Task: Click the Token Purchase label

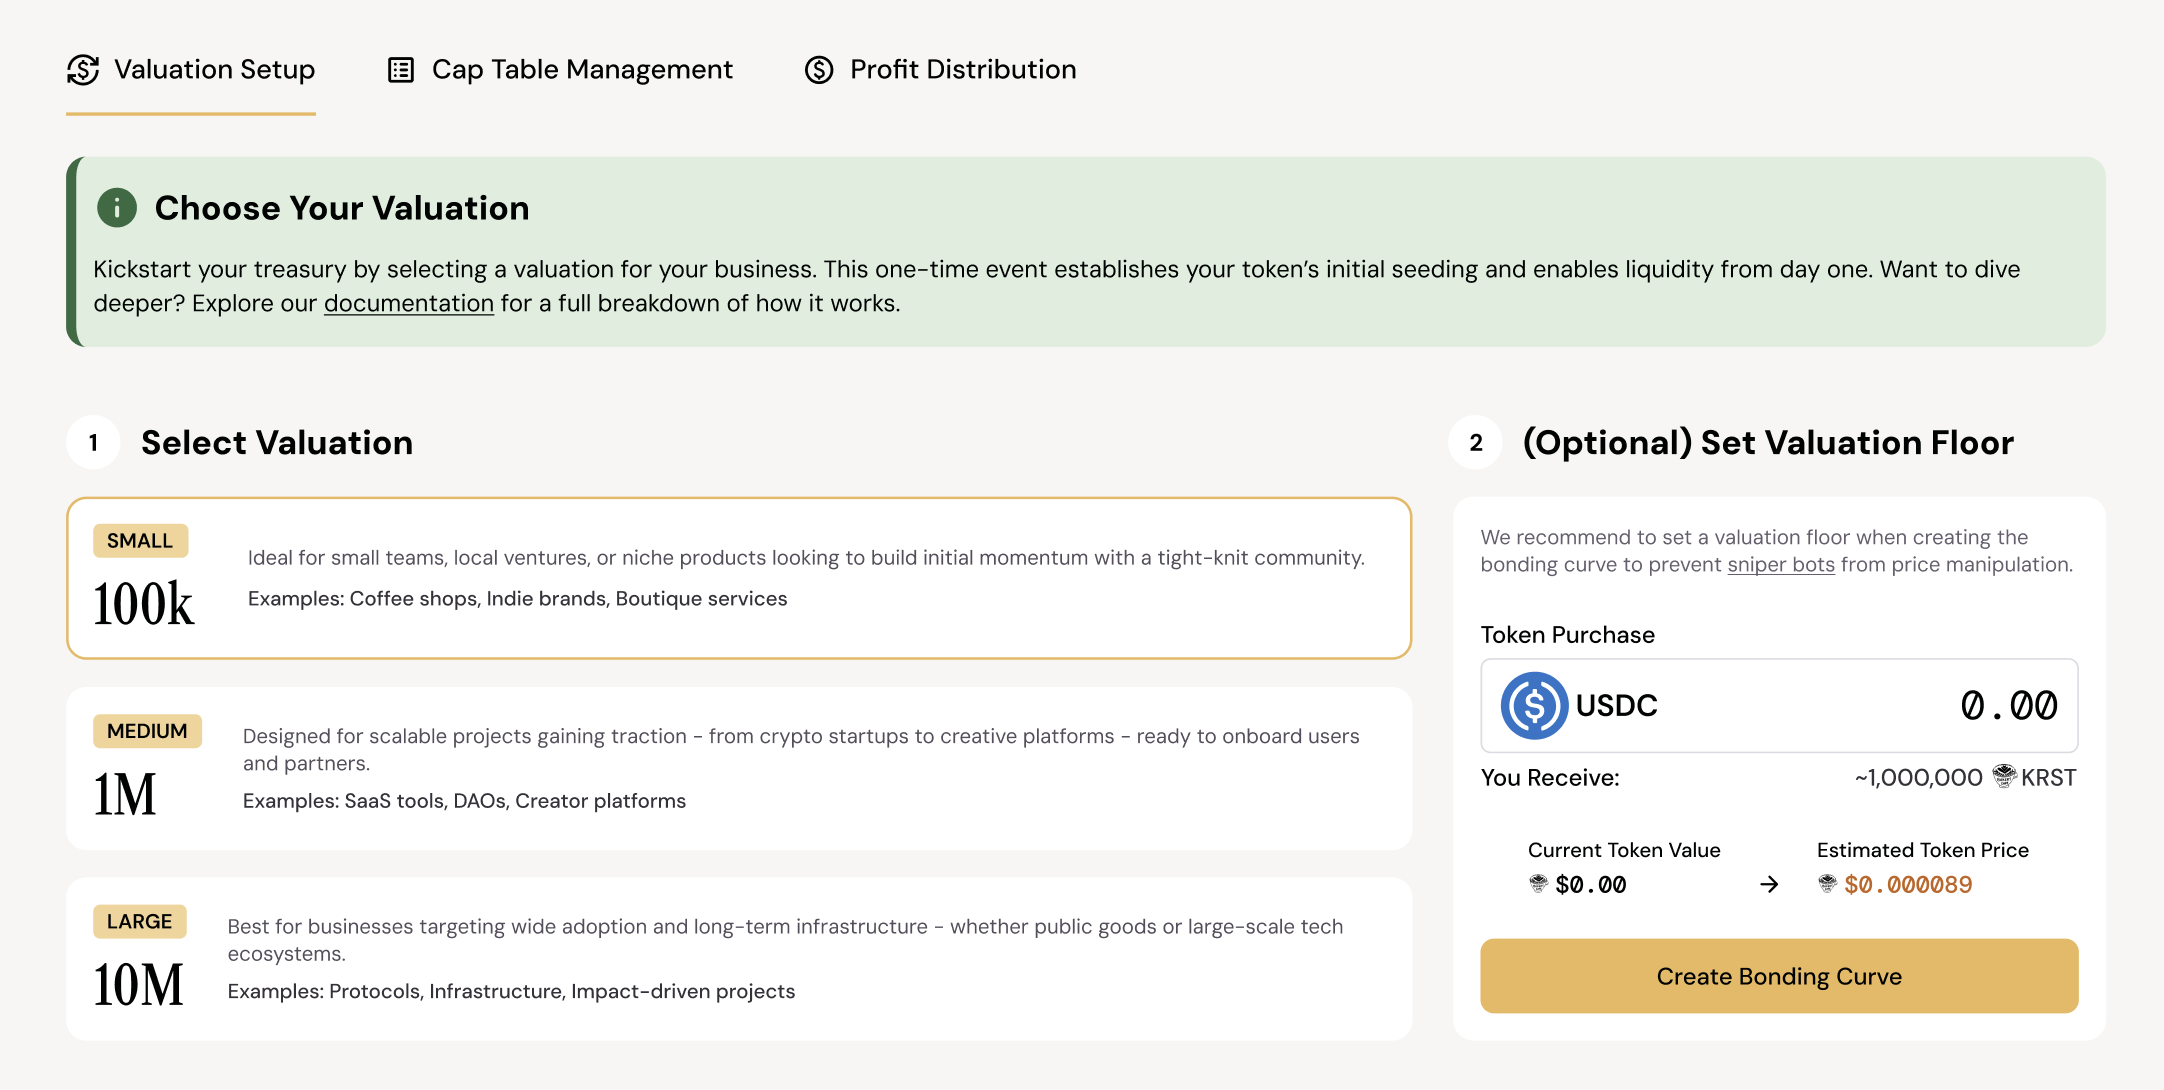Action: click(x=1567, y=635)
